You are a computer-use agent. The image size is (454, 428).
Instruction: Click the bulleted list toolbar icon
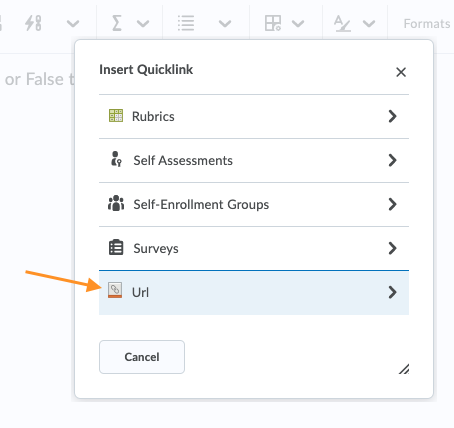186,23
